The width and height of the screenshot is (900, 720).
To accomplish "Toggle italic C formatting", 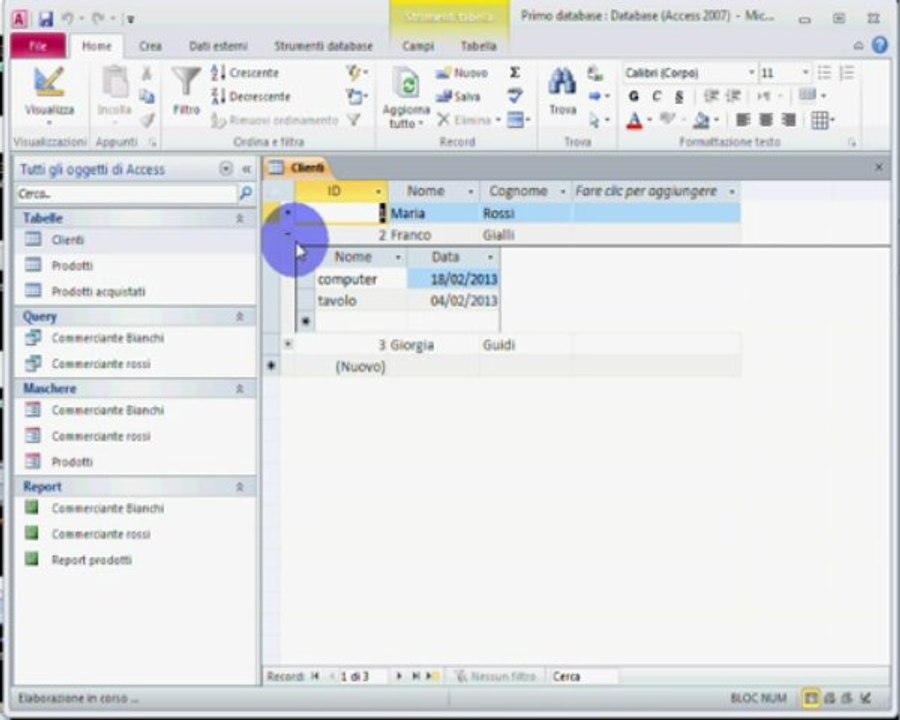I will click(x=657, y=96).
